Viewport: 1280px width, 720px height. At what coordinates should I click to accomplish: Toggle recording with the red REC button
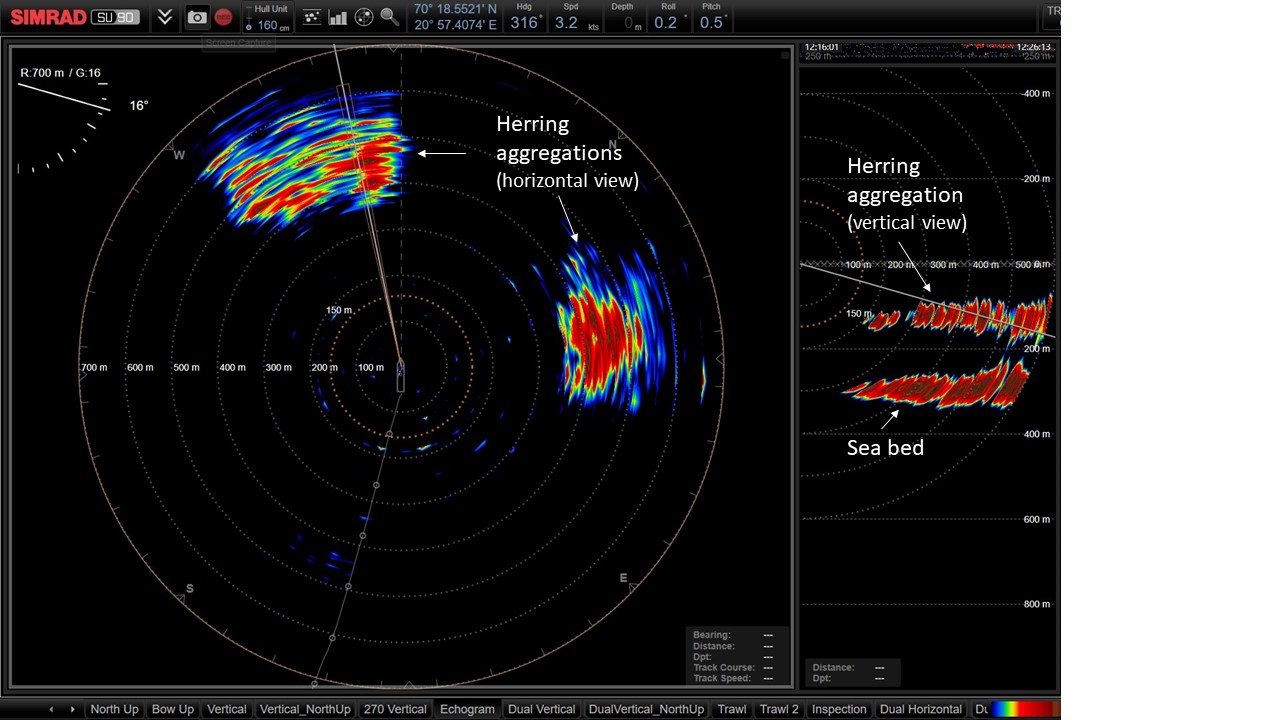pyautogui.click(x=222, y=17)
